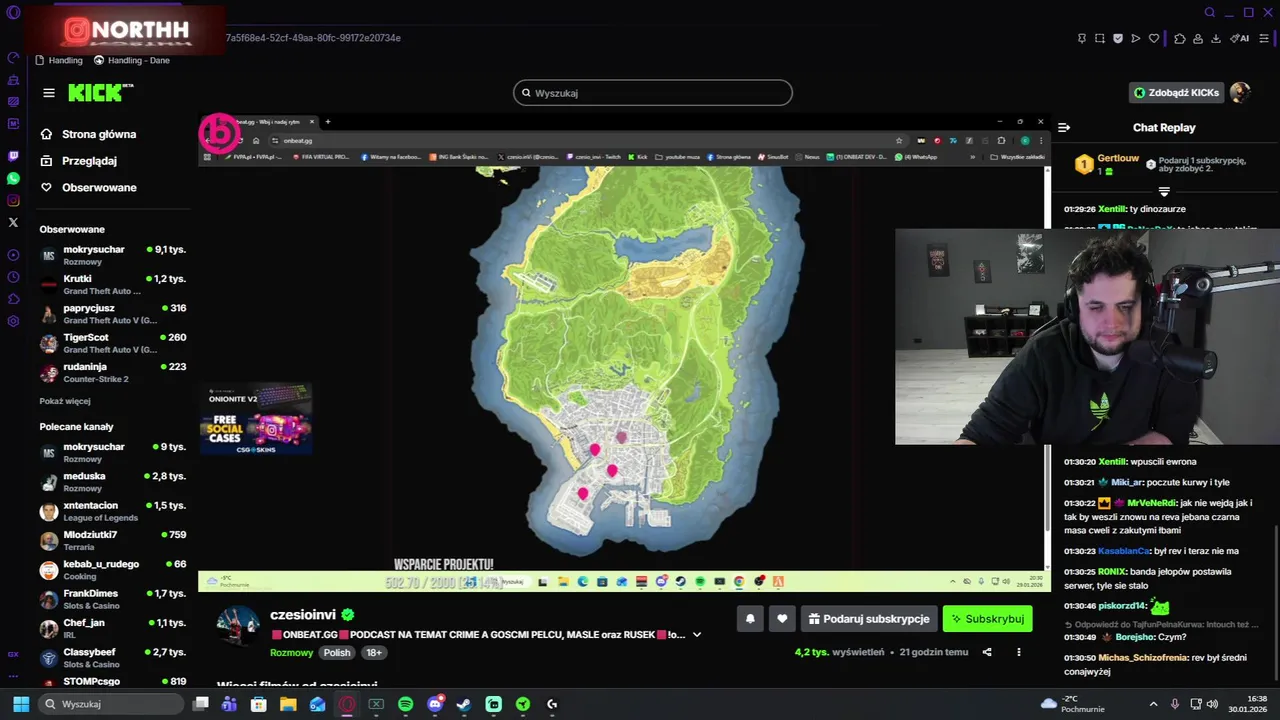
Task: Open history clock in Opera sidebar
Action: [x=13, y=277]
